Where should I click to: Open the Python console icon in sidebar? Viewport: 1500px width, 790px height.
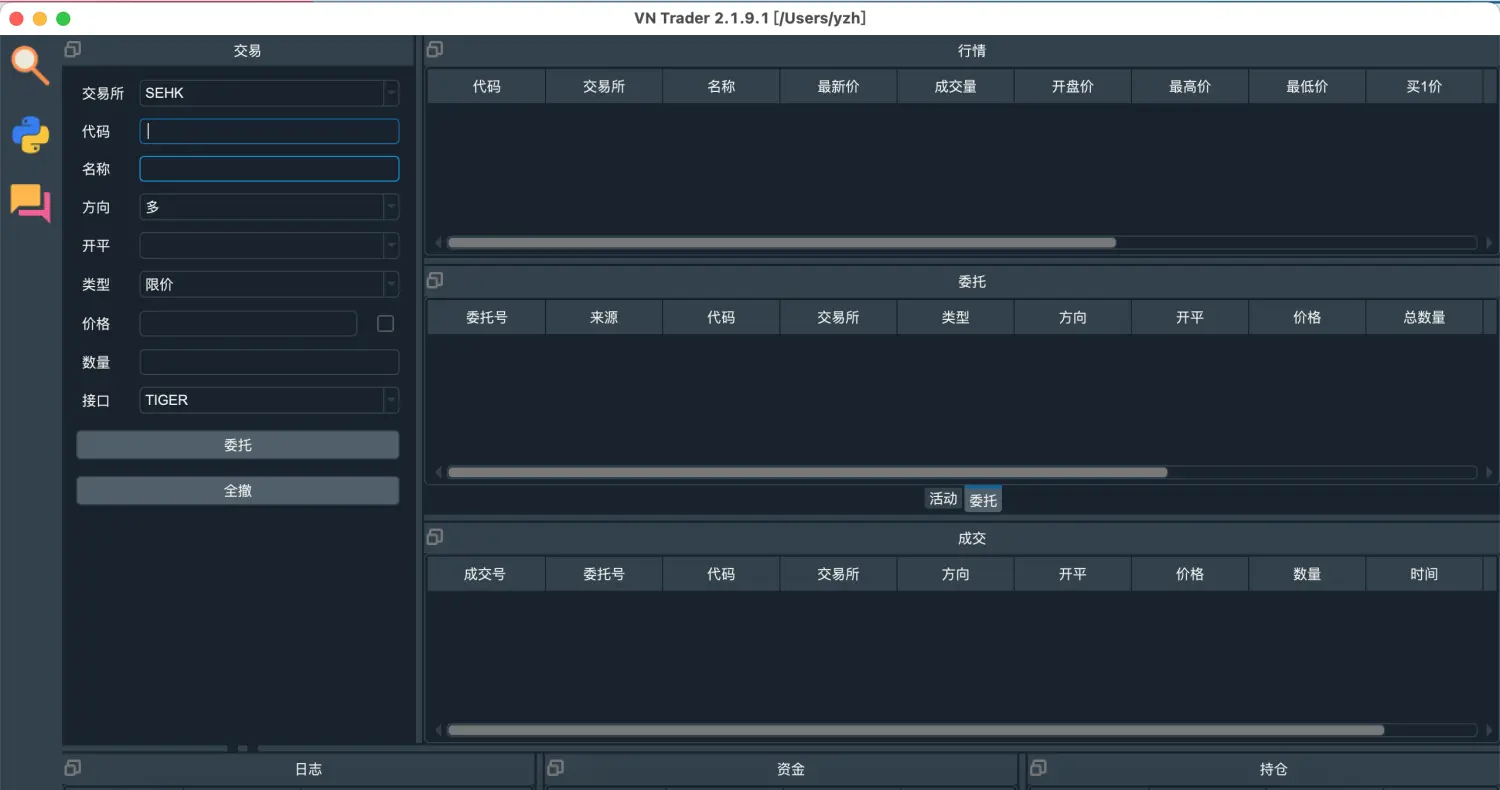(x=30, y=134)
